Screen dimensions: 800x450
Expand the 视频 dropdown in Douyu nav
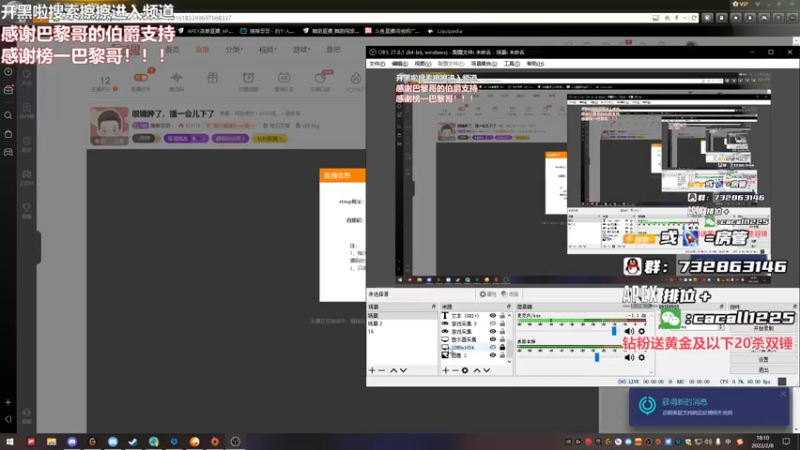[x=268, y=49]
